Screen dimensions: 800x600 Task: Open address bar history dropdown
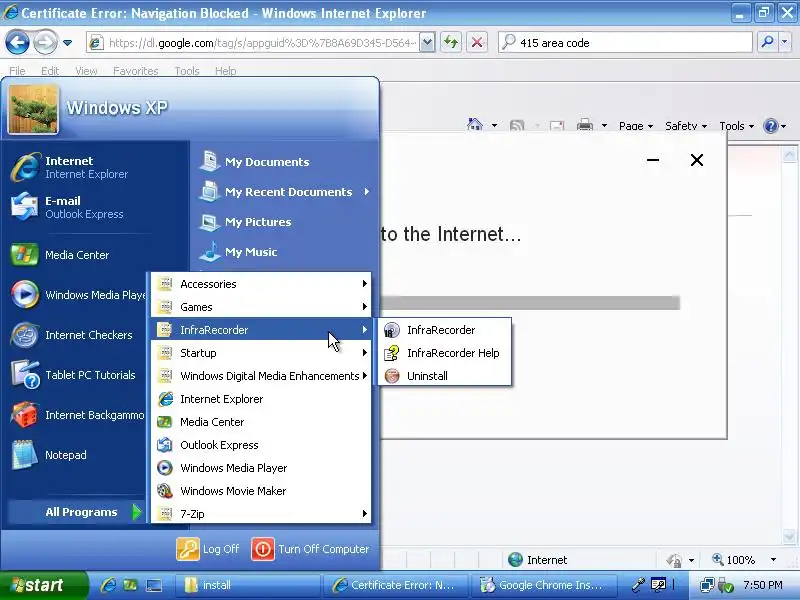(428, 42)
